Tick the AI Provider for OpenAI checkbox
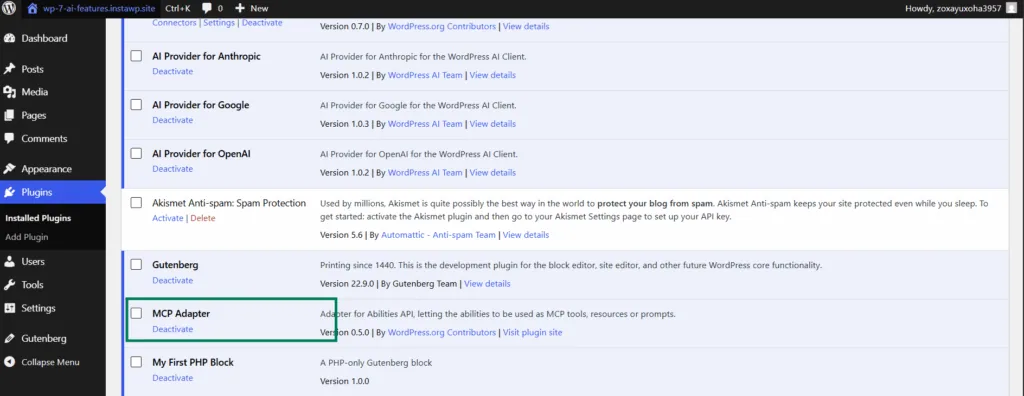The height and width of the screenshot is (396, 1024). point(136,154)
